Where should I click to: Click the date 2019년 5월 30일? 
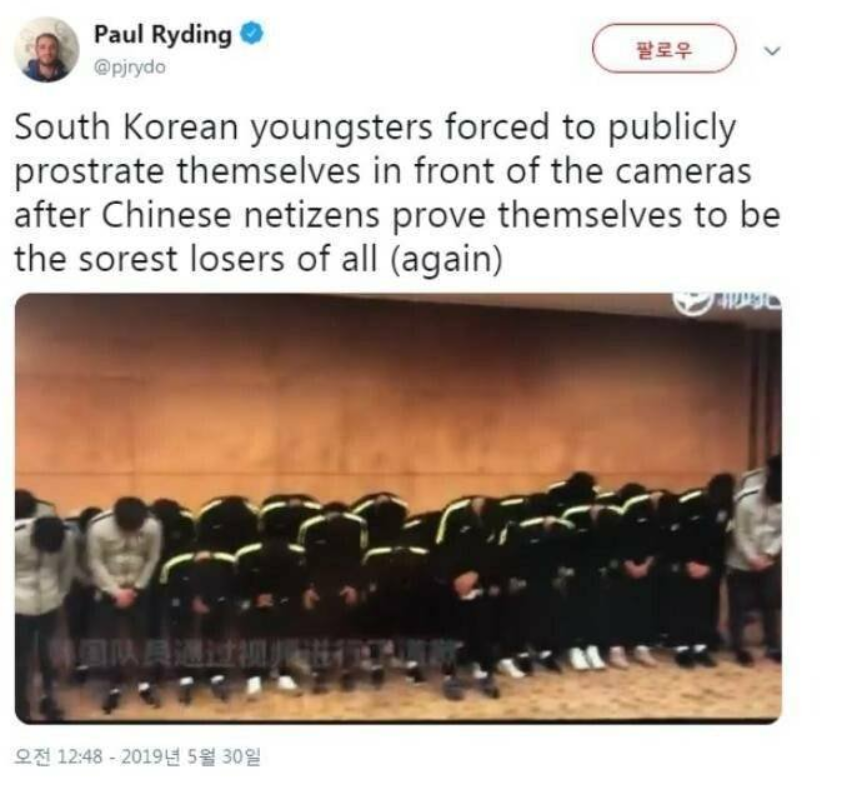pos(191,756)
